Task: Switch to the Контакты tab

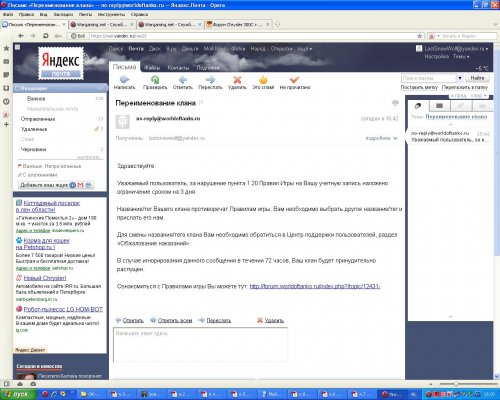Action: [178, 68]
